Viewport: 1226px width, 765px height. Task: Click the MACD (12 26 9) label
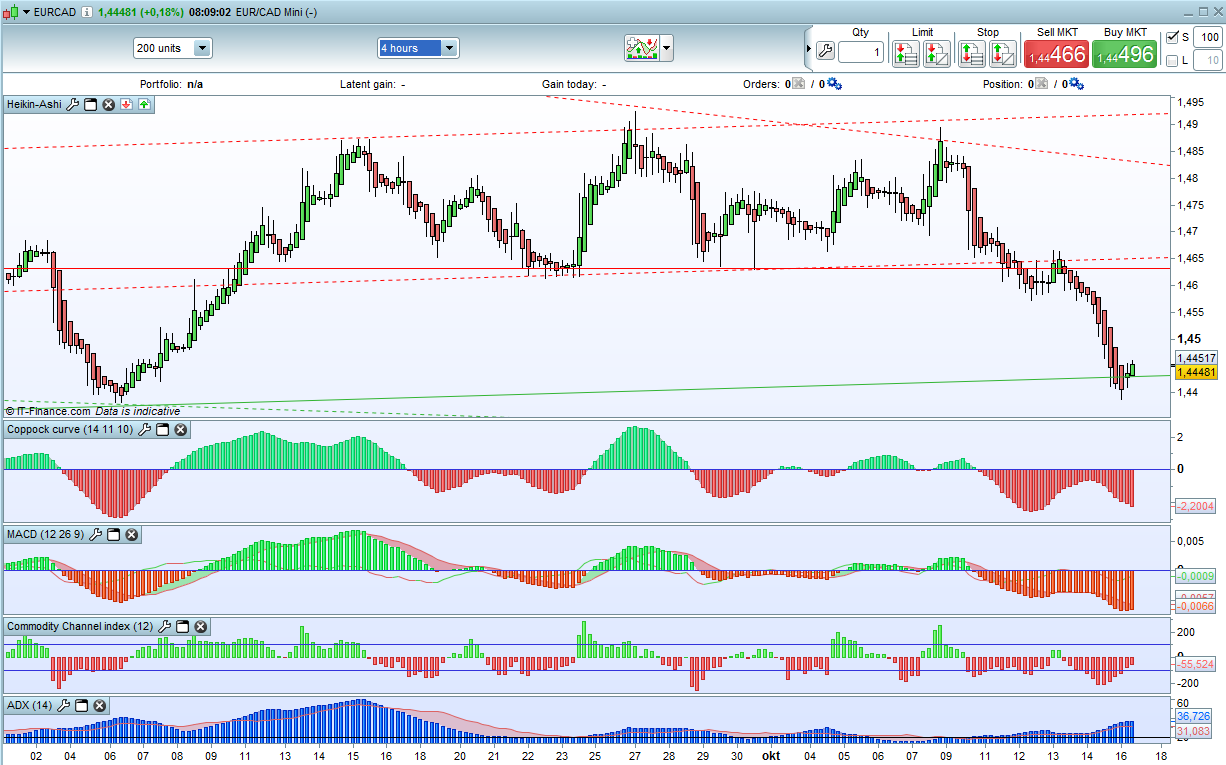coord(45,535)
